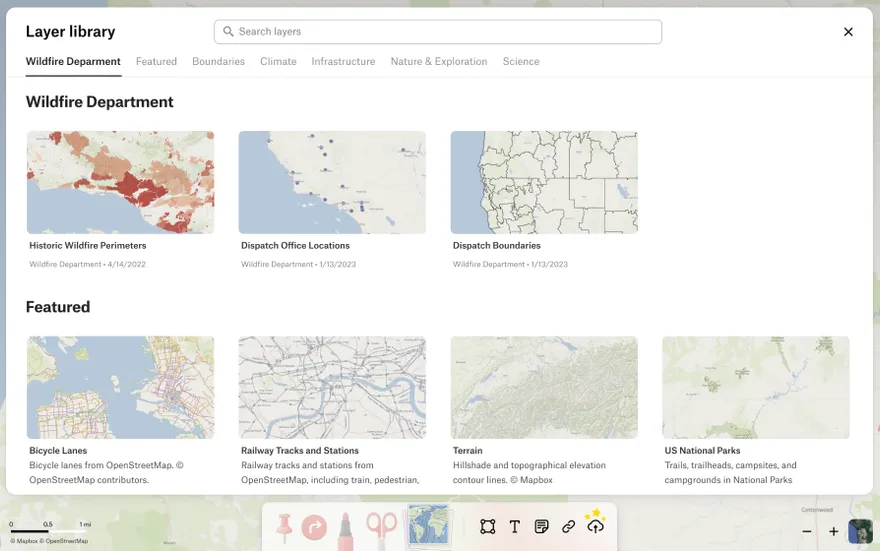
Task: Click the Bicycle Lanes title
Action: click(58, 451)
